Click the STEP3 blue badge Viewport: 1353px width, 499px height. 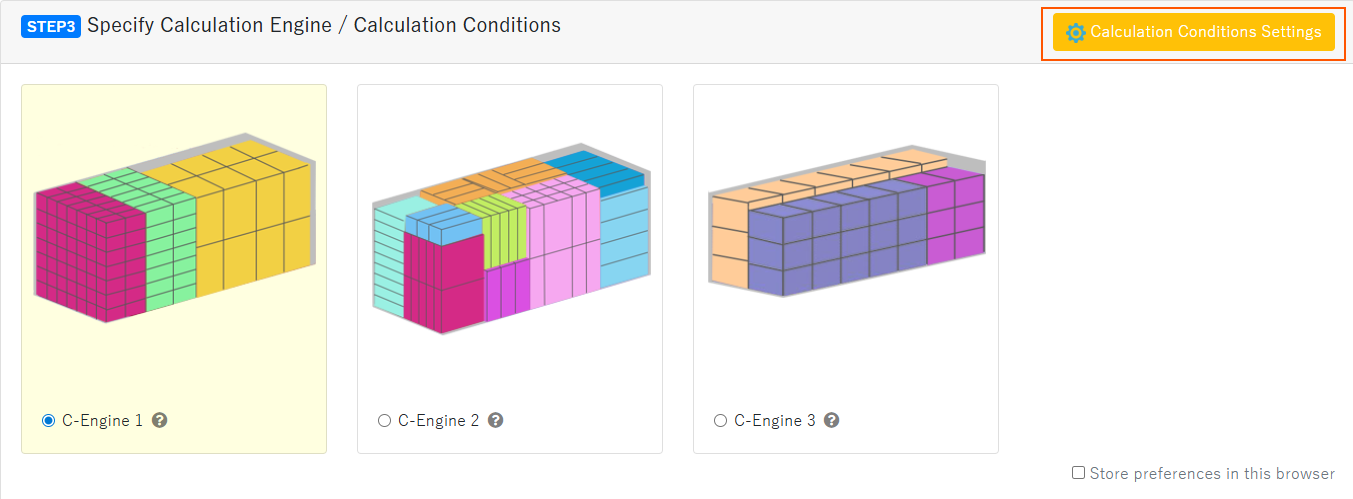click(x=50, y=26)
